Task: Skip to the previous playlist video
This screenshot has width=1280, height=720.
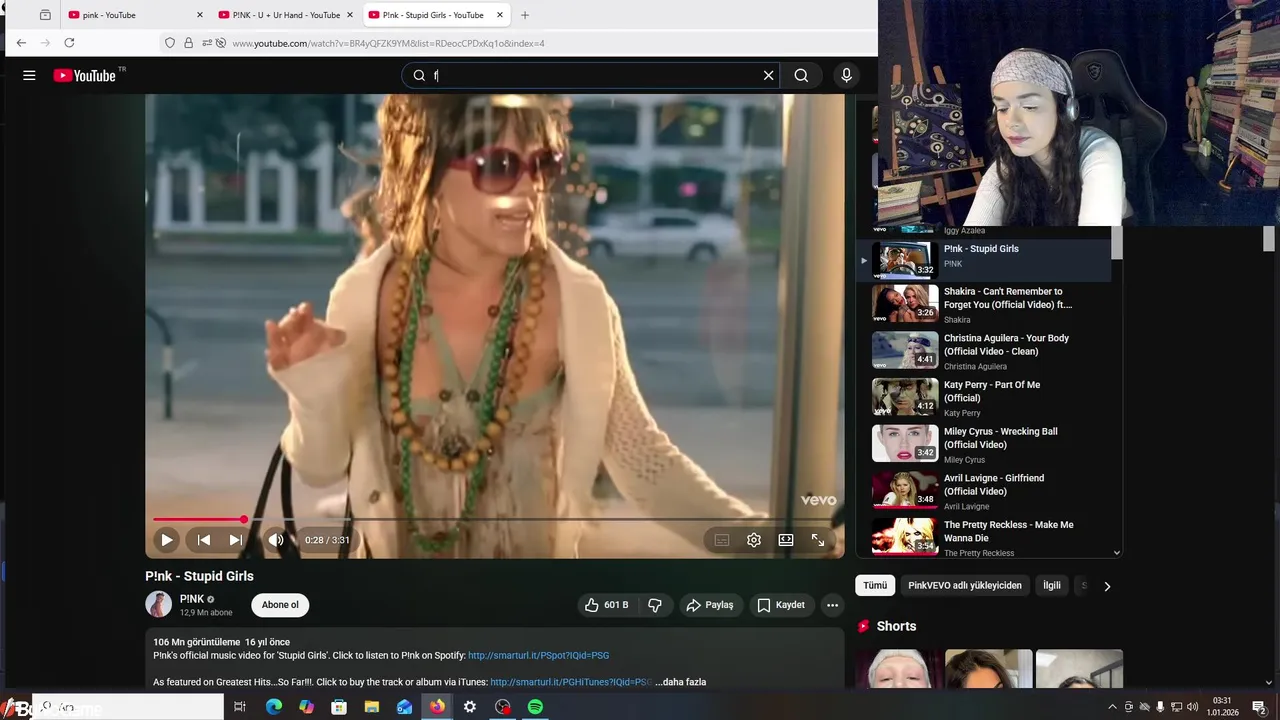Action: click(x=203, y=540)
